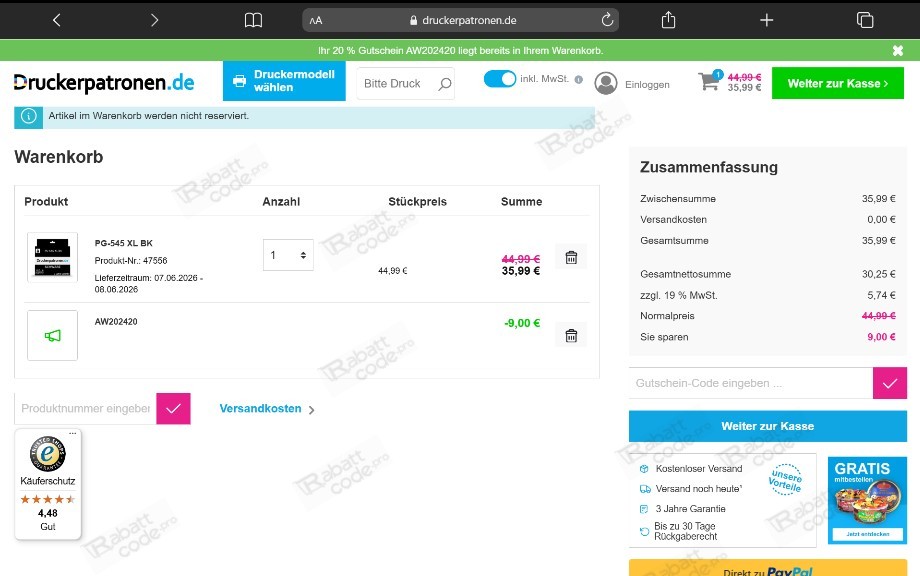Image resolution: width=920 pixels, height=576 pixels.
Task: Show all open tabs overview icon
Action: [x=865, y=20]
